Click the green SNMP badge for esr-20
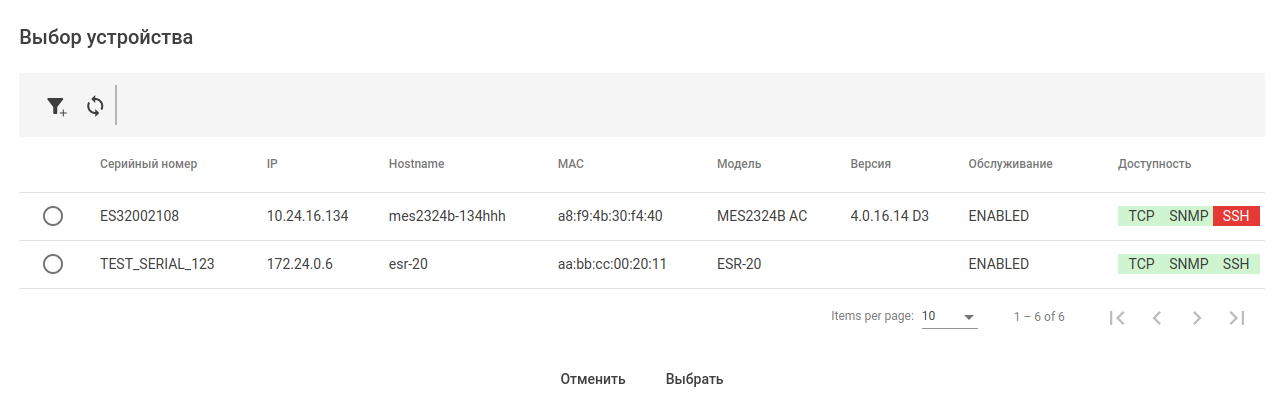The image size is (1284, 407). pos(1188,264)
